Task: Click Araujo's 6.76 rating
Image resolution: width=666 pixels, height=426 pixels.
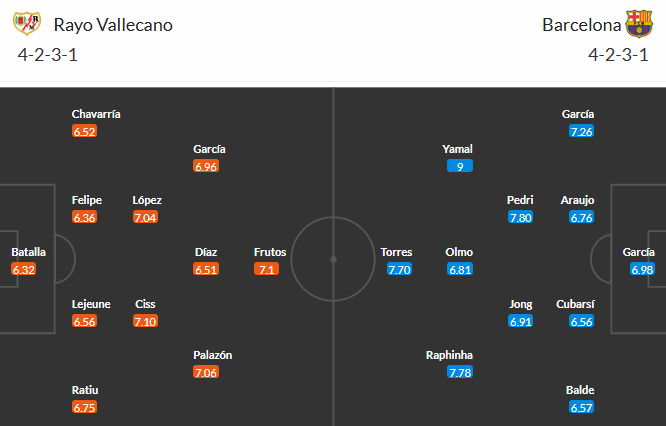Action: coord(581,217)
